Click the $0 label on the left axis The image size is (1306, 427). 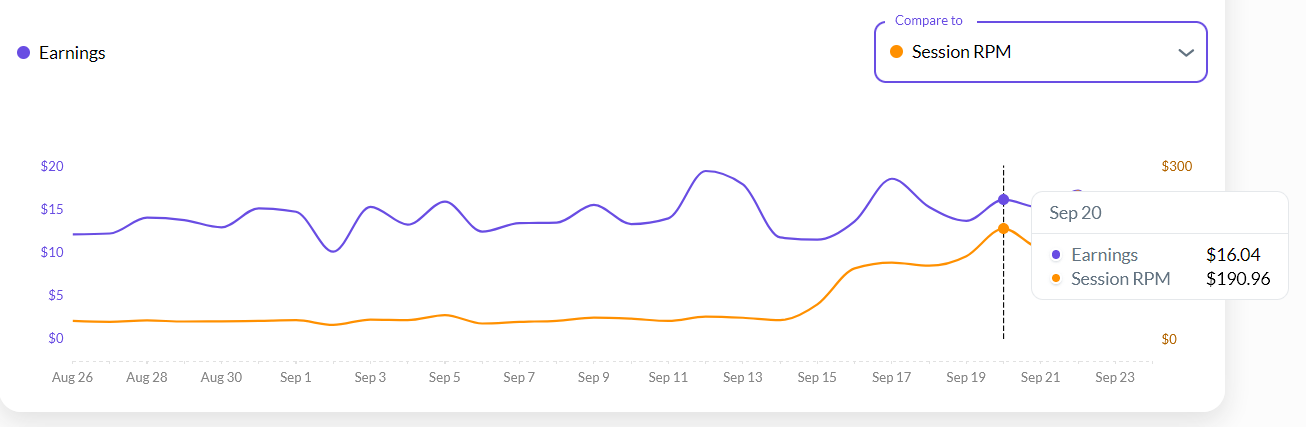coord(55,338)
